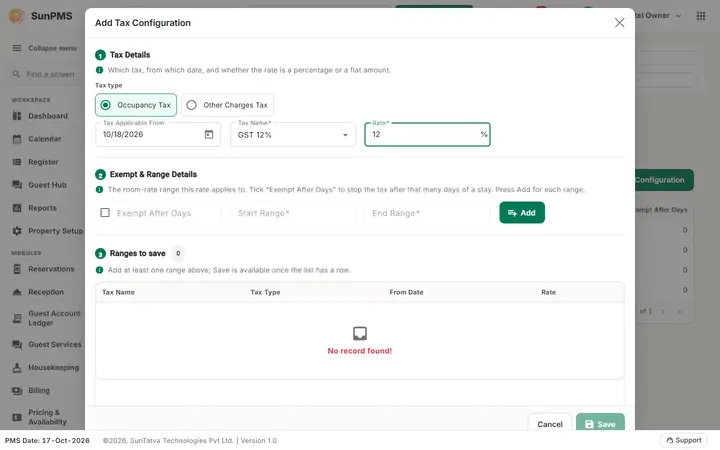This screenshot has height=450, width=720.
Task: Click the From Date column header
Action: [x=406, y=292]
